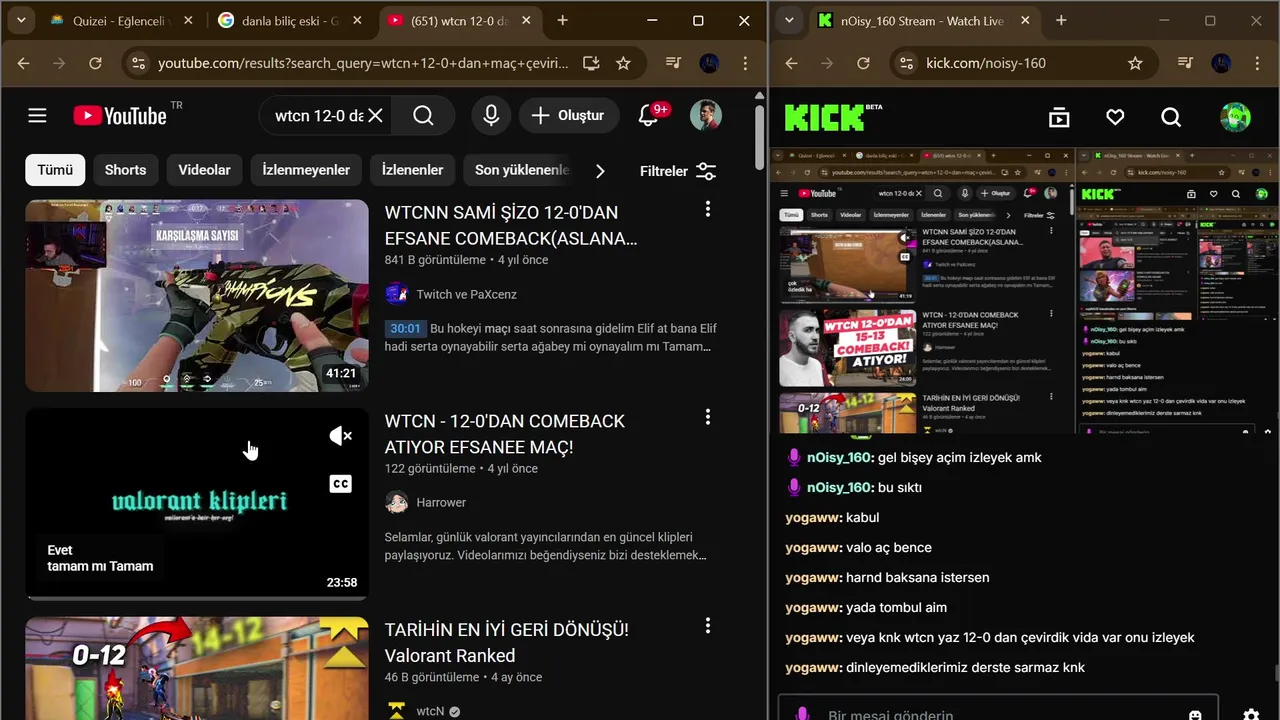
Task: Open the Chrome three-dot menu in Kick window
Action: pyautogui.click(x=1257, y=63)
